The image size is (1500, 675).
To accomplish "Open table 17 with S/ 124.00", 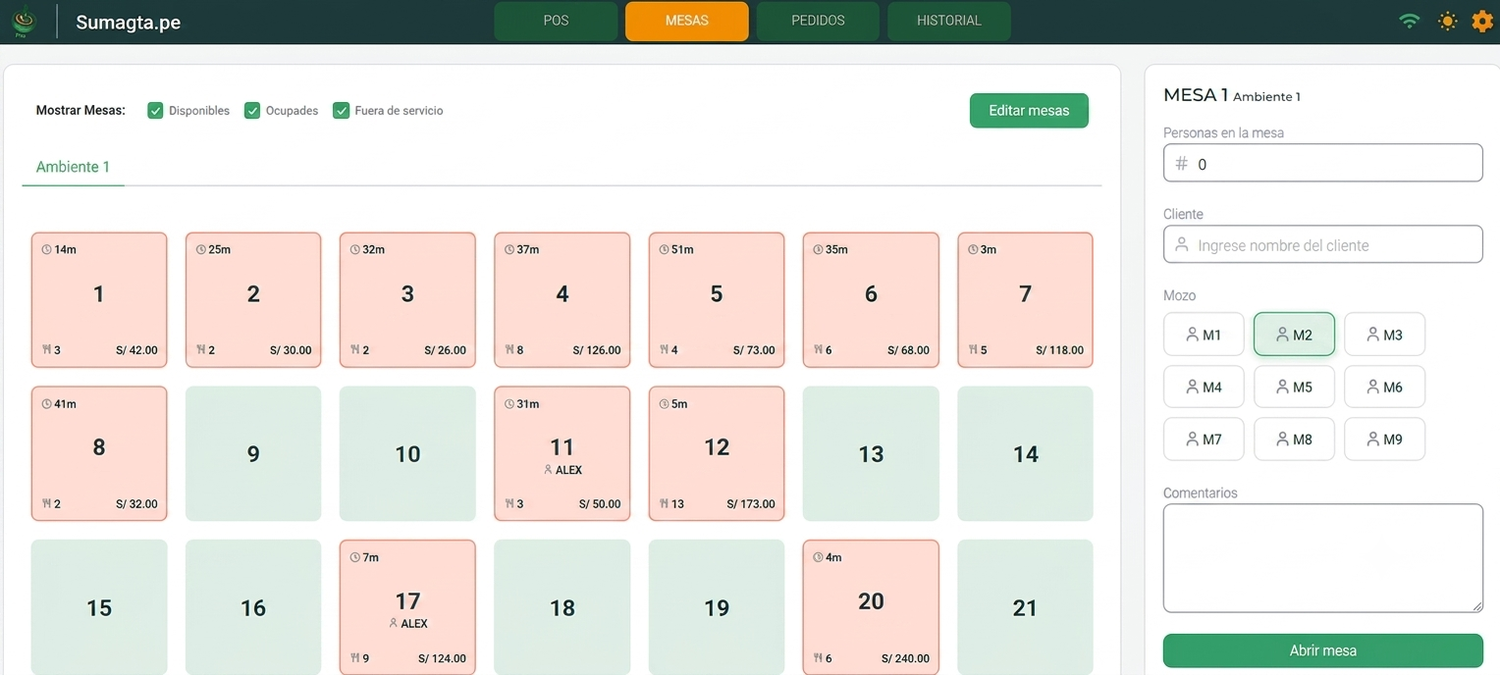I will pos(408,607).
